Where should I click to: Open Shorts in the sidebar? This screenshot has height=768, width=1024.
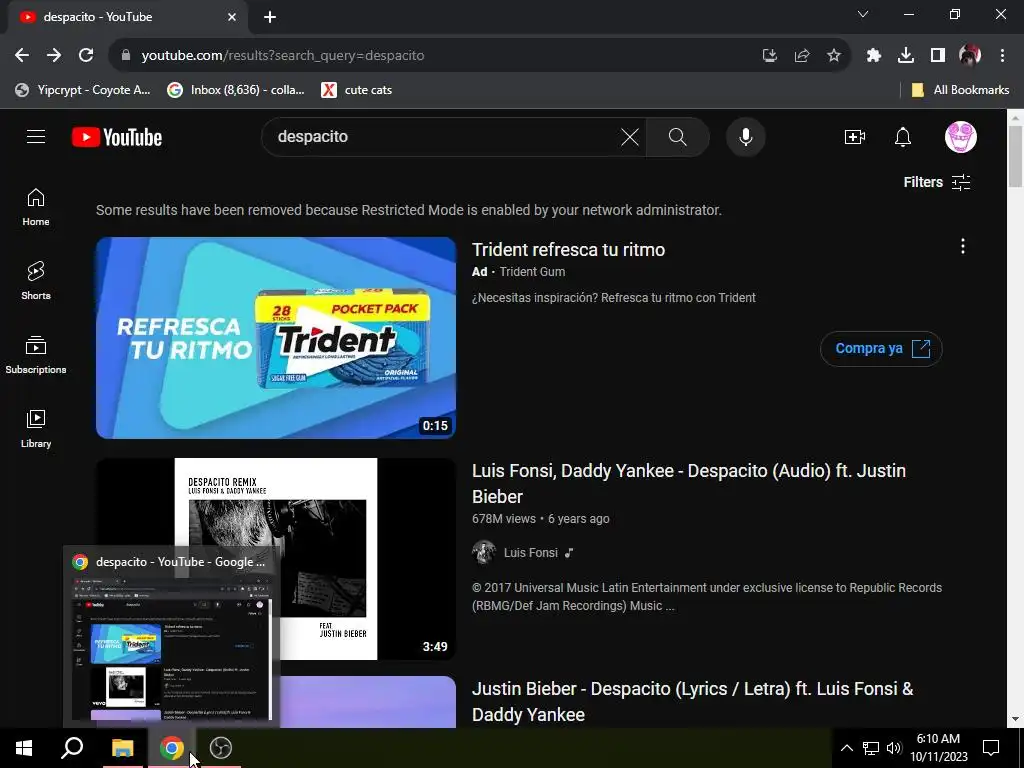(x=36, y=281)
